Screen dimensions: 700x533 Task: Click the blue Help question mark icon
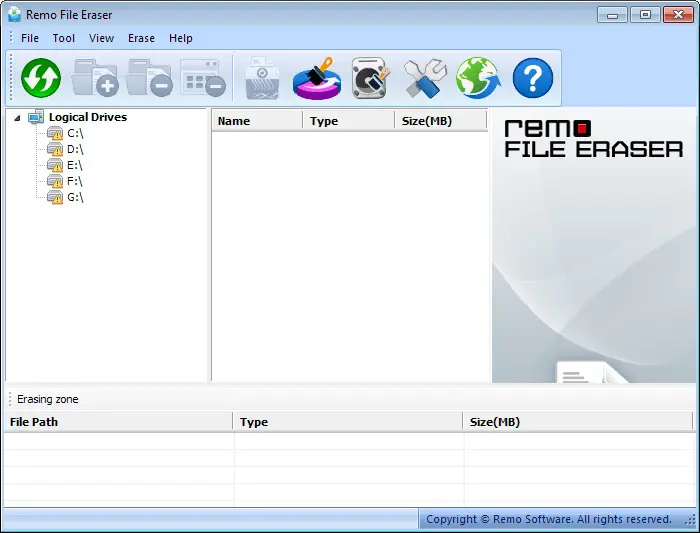(533, 78)
